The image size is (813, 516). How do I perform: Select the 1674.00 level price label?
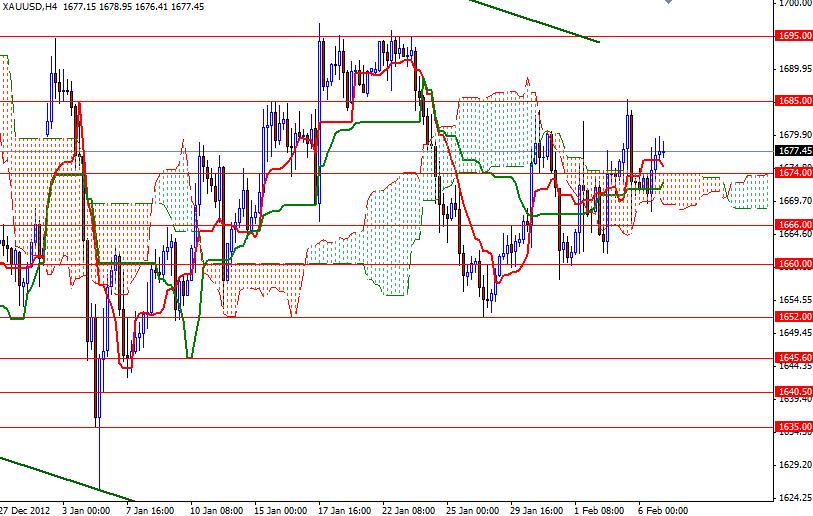pos(792,173)
